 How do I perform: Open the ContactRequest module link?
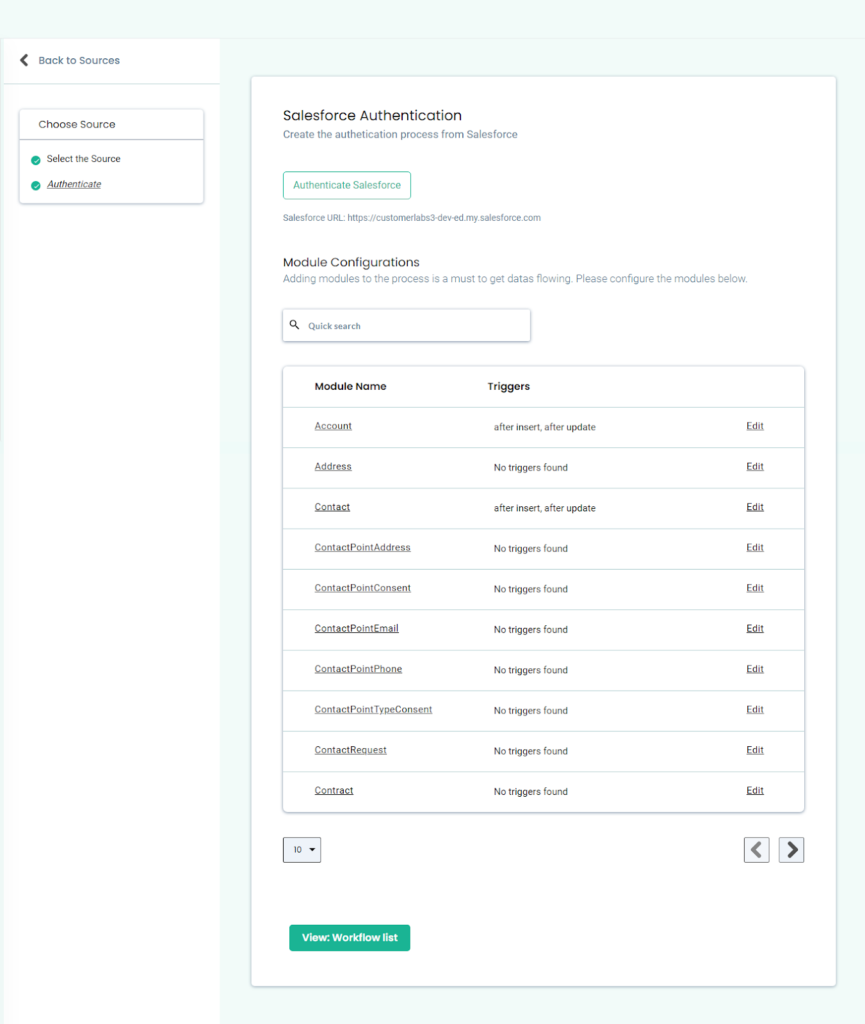(x=351, y=750)
